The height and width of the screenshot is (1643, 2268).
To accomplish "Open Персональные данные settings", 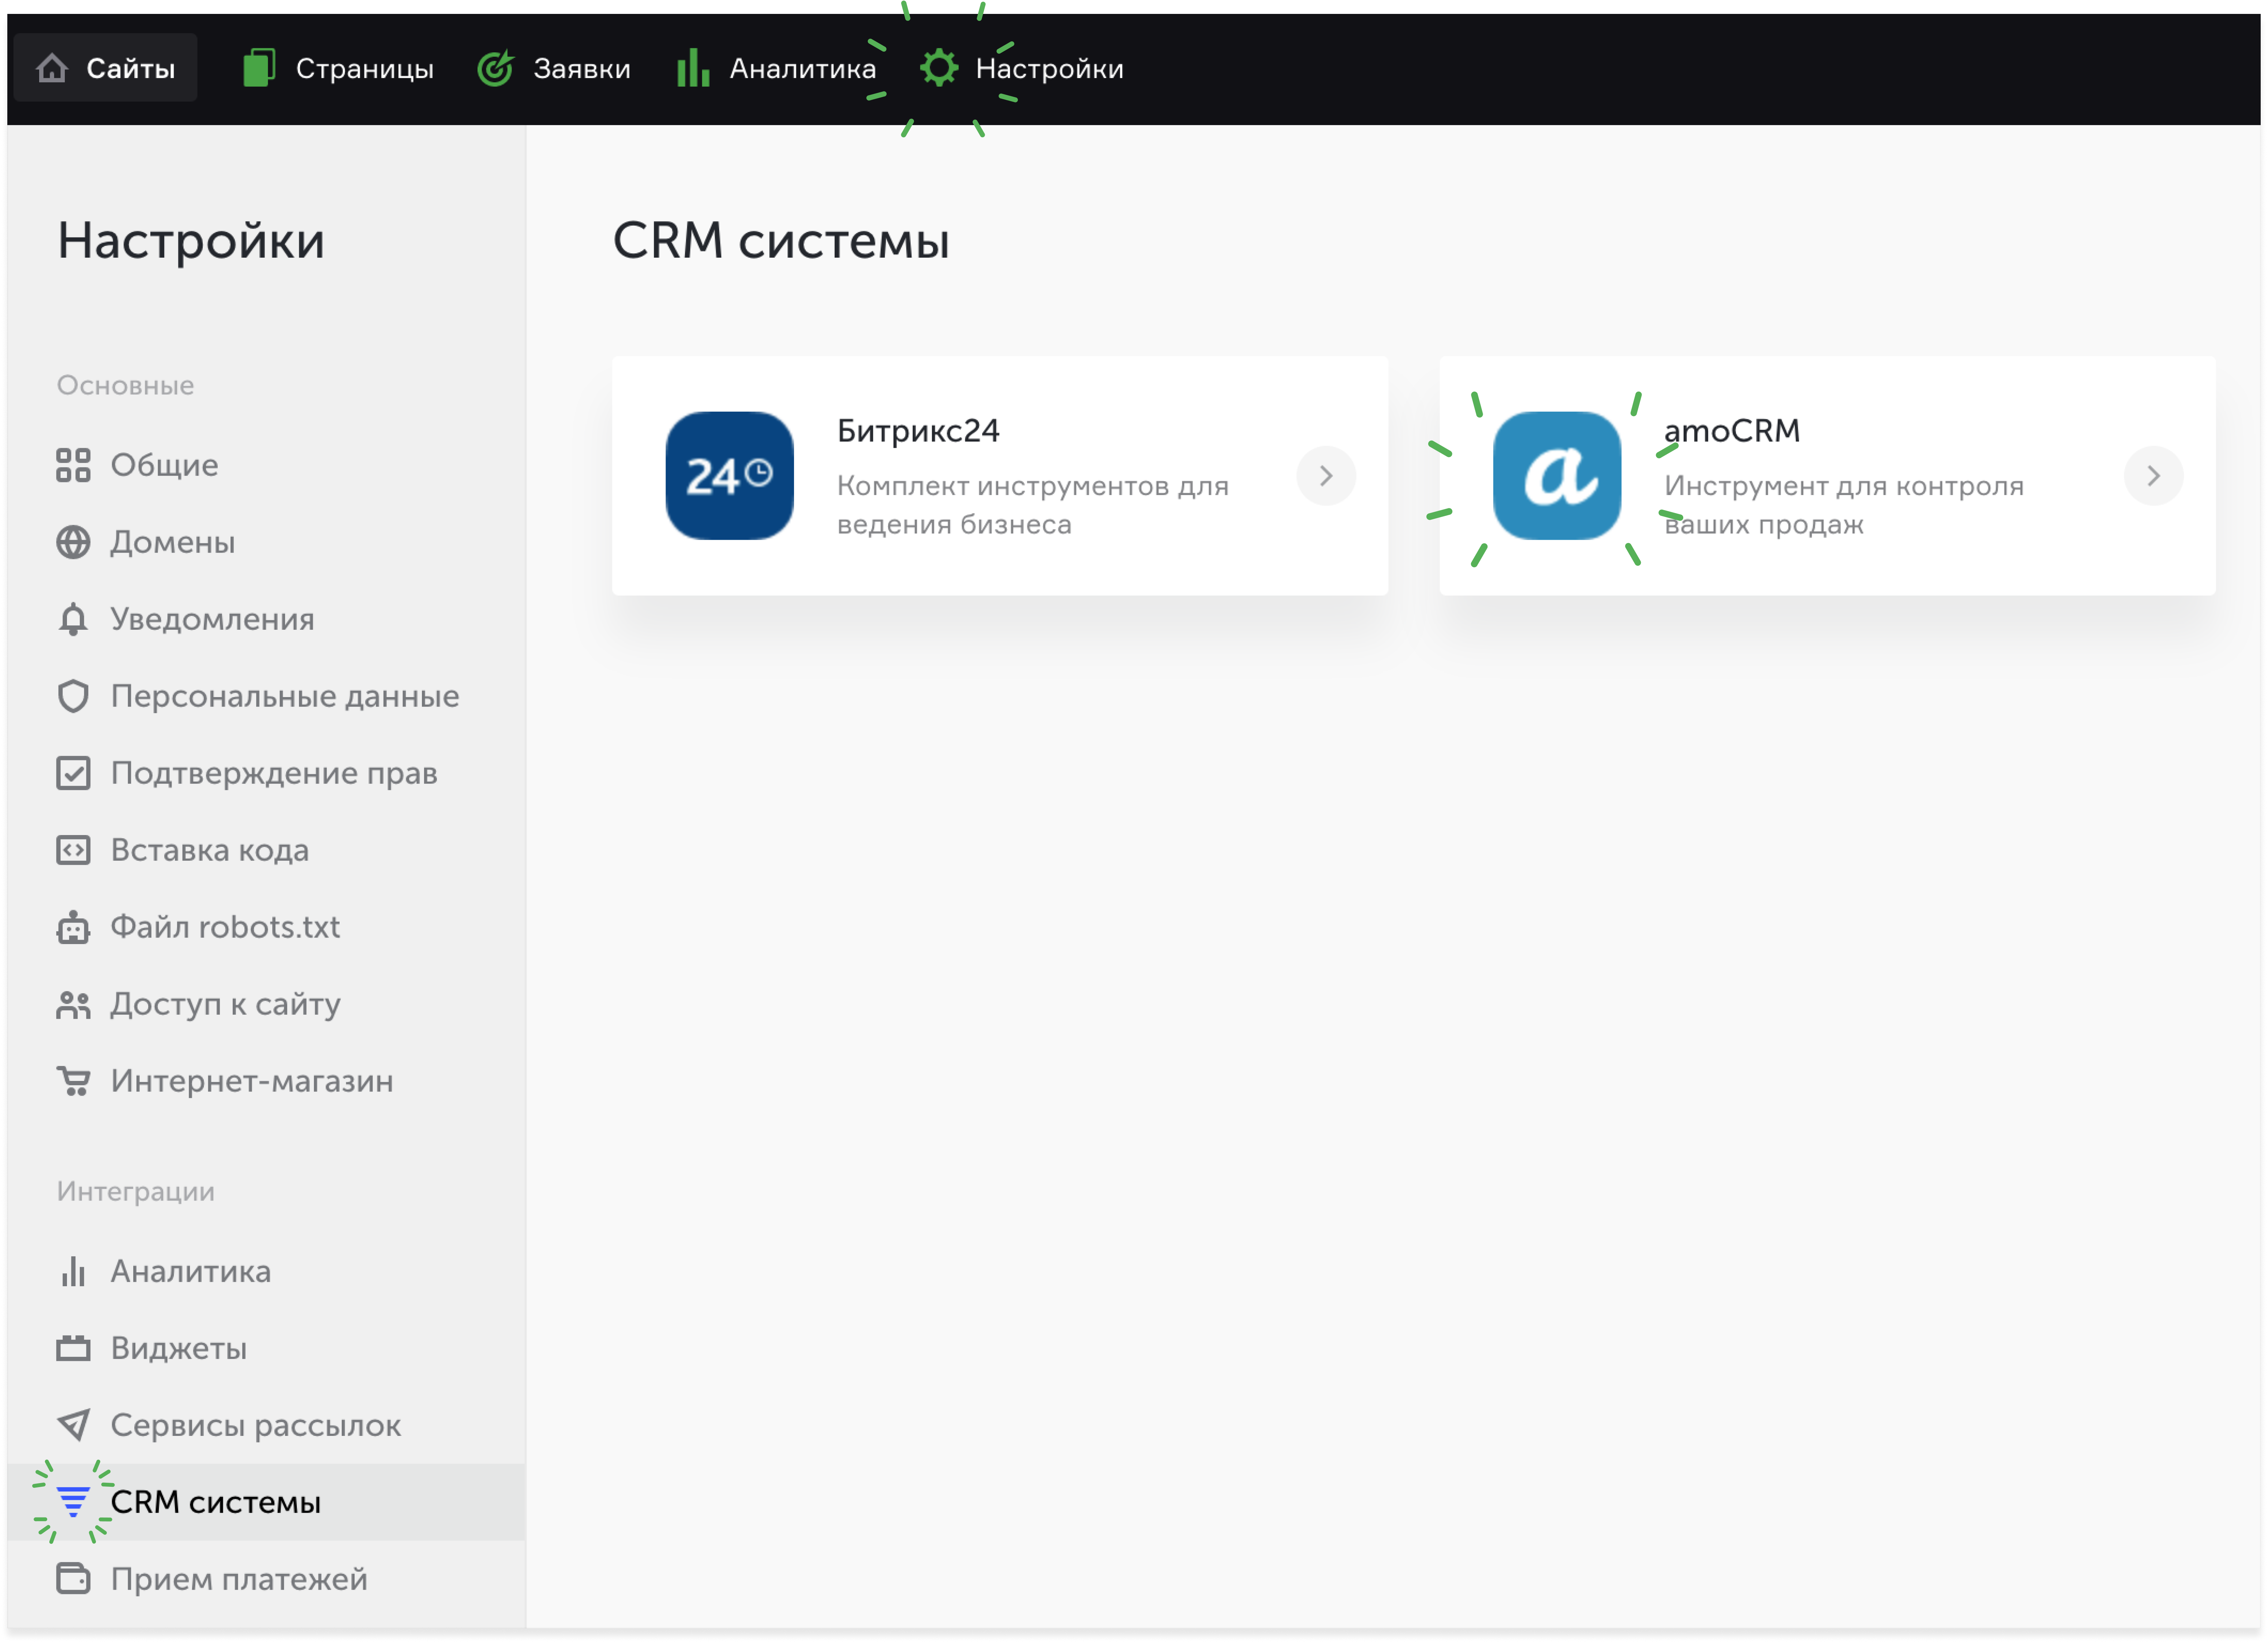I will [266, 696].
